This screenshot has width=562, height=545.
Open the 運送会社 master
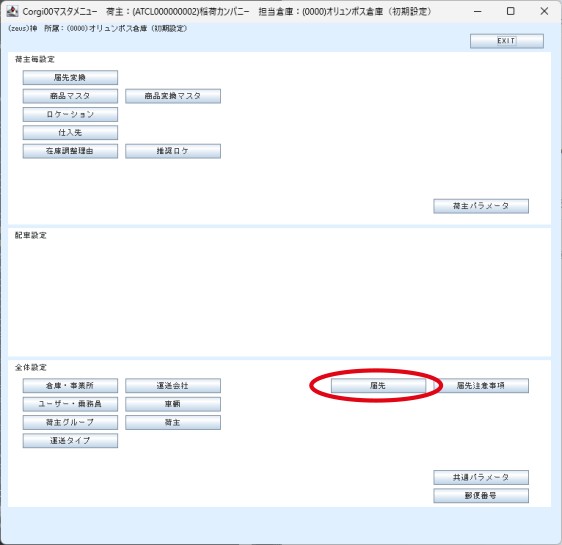[173, 386]
